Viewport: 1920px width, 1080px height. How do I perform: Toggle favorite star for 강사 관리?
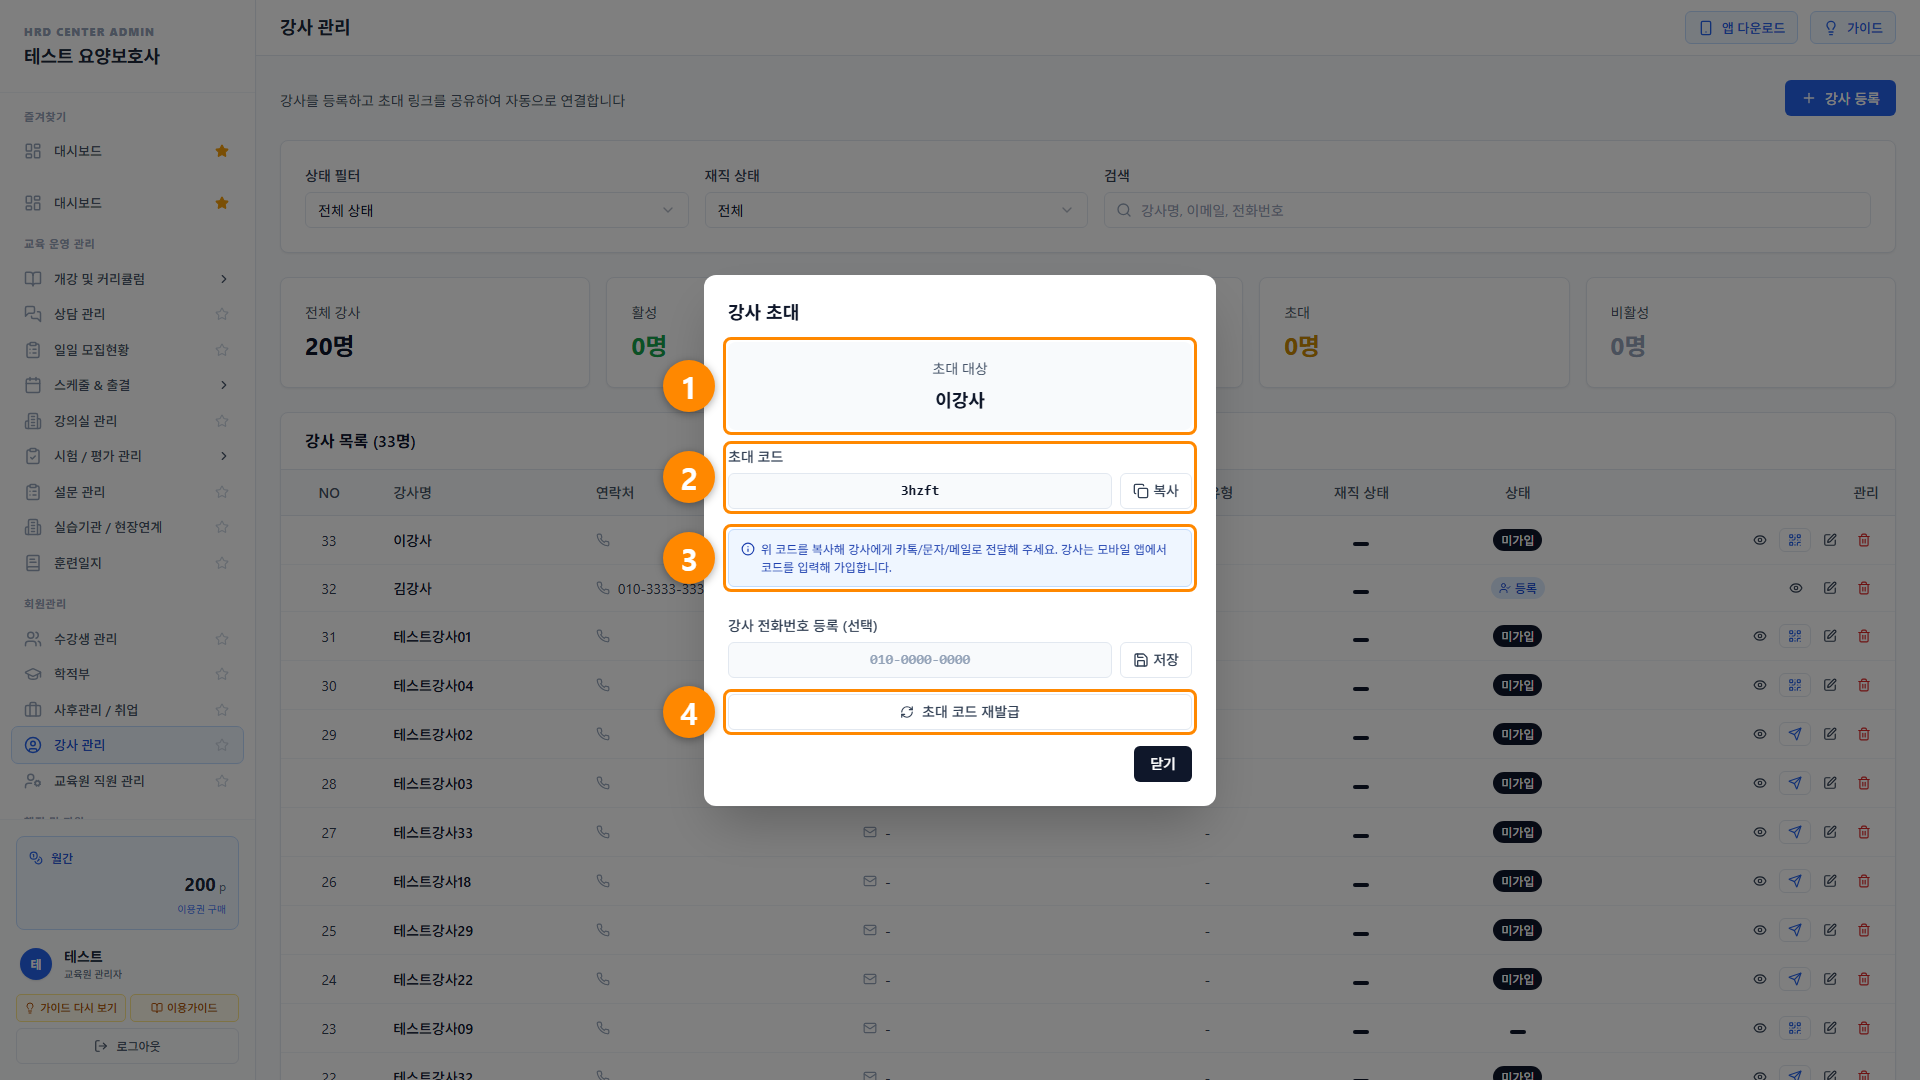coord(222,745)
